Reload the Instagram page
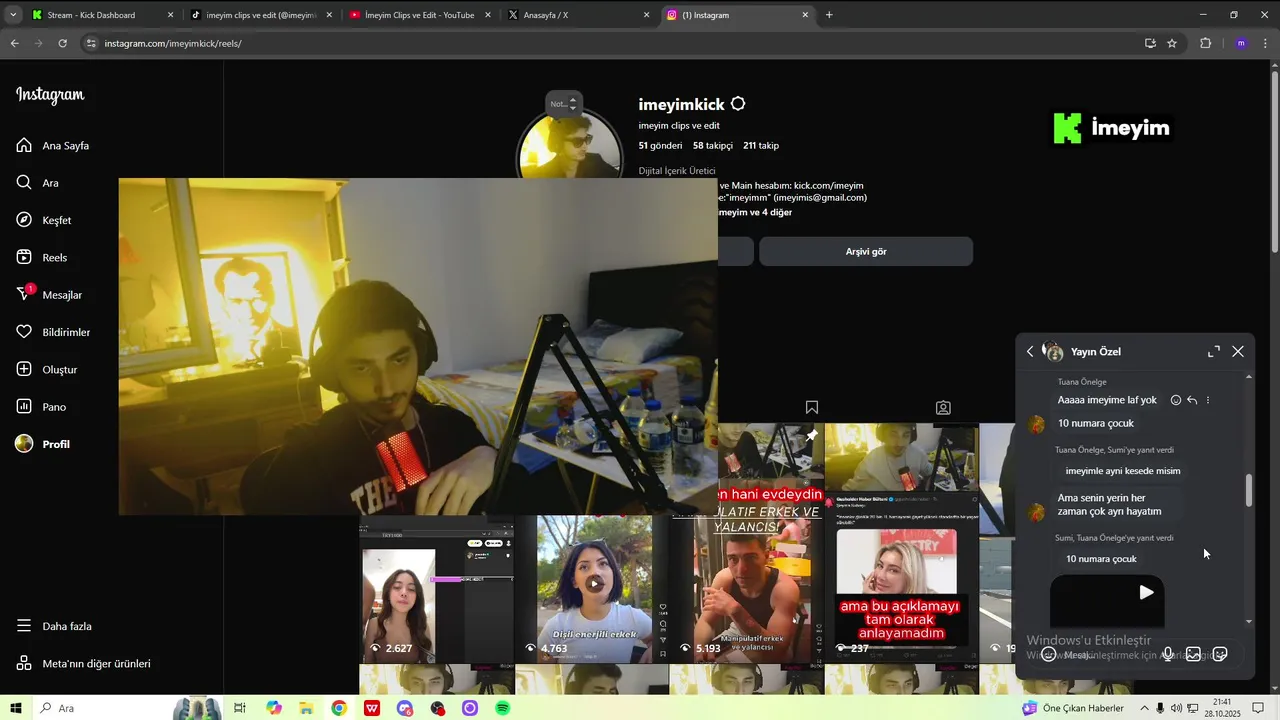Screen dimensions: 1280x720 63,43
